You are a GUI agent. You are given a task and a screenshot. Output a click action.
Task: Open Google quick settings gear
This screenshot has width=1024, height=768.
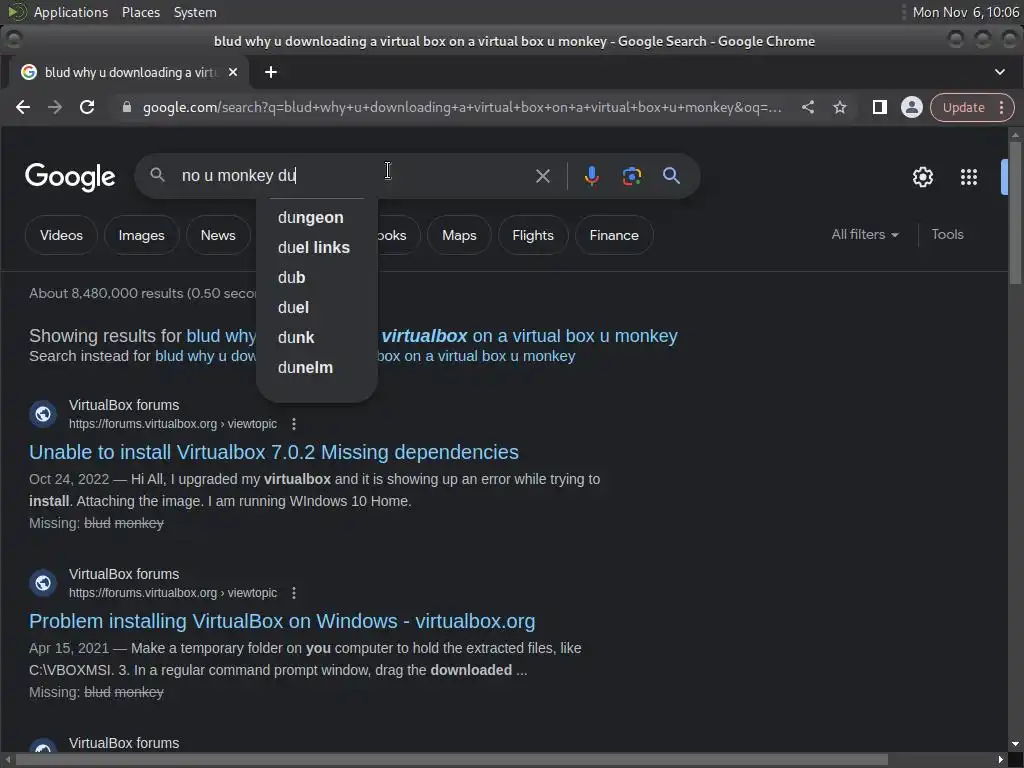(923, 177)
